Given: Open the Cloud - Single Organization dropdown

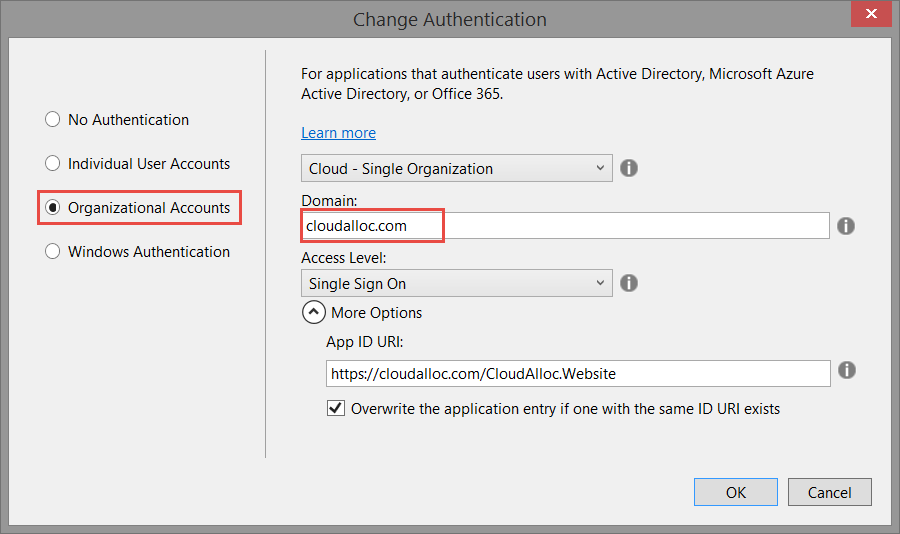Looking at the screenshot, I should click(x=456, y=168).
